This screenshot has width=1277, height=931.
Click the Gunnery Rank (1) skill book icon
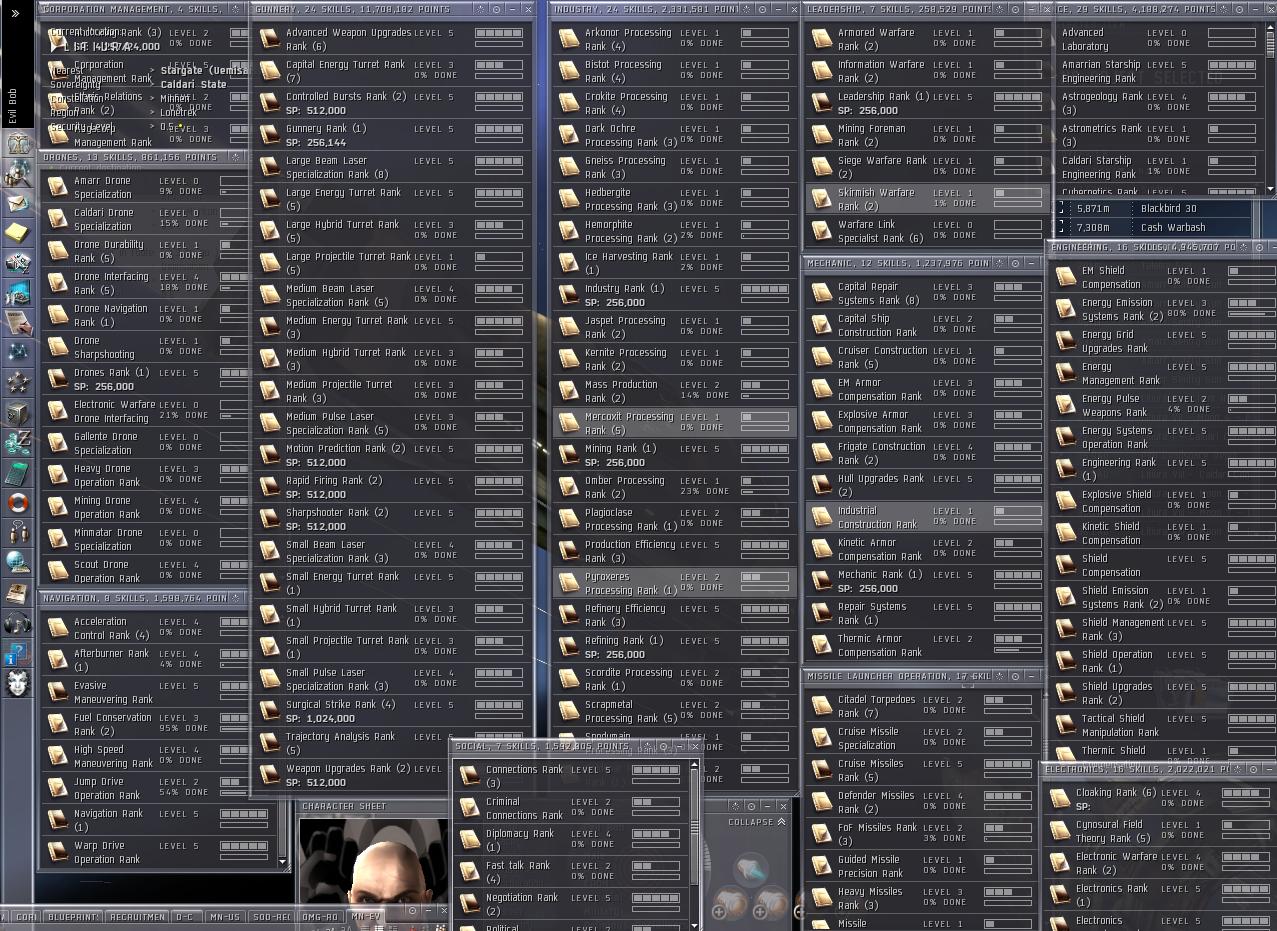pos(269,135)
